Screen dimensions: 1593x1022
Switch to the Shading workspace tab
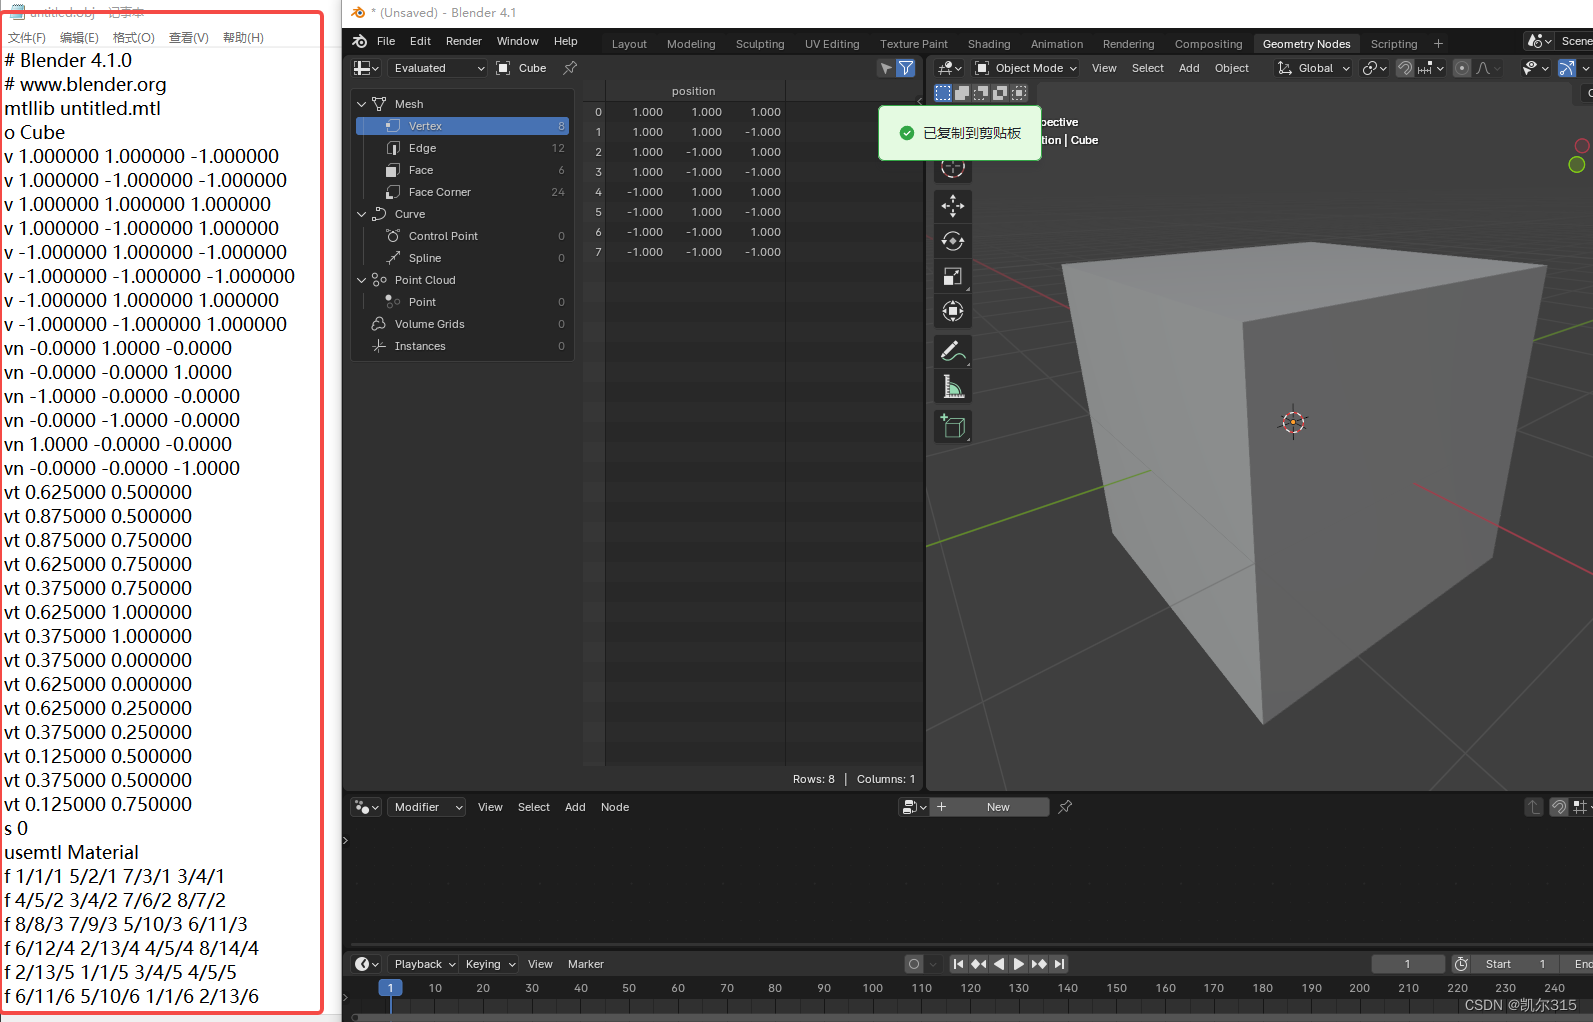tap(989, 44)
